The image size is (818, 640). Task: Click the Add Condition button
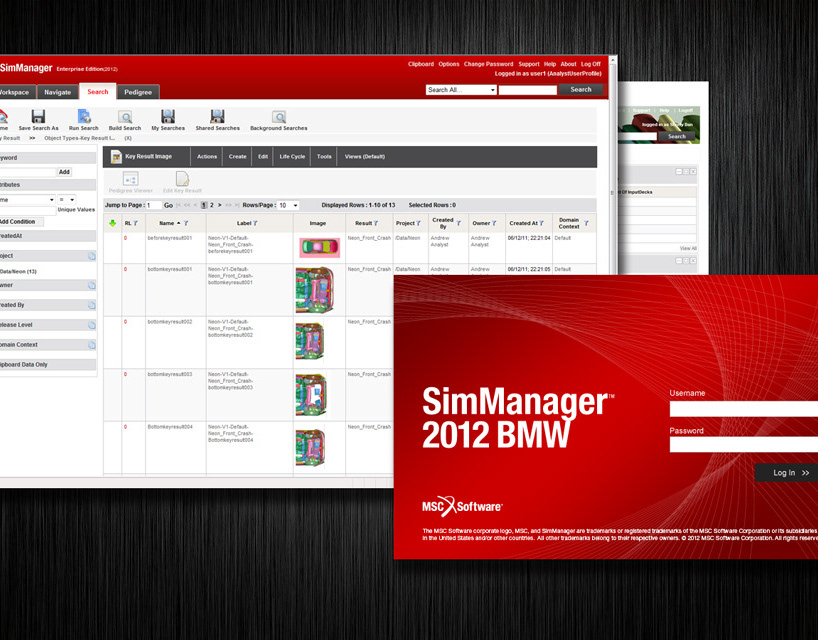click(x=20, y=222)
